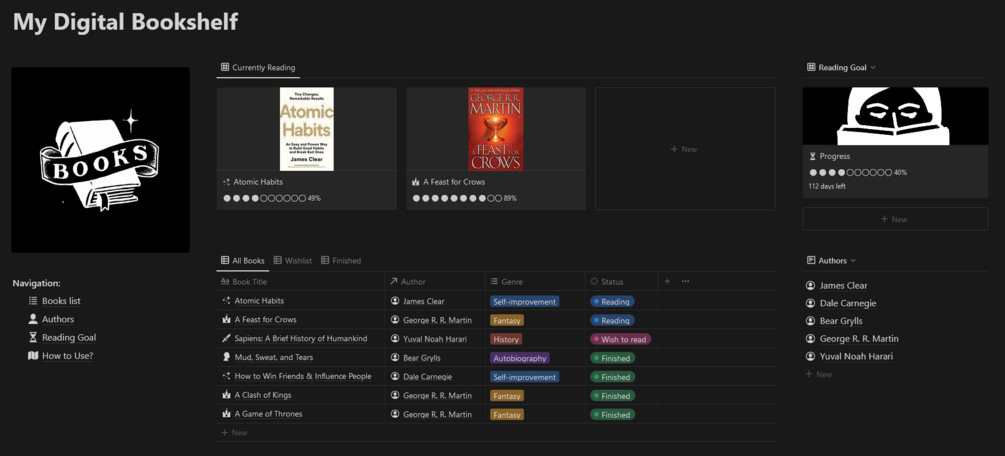Add a new card in Currently Reading gallery

[685, 149]
